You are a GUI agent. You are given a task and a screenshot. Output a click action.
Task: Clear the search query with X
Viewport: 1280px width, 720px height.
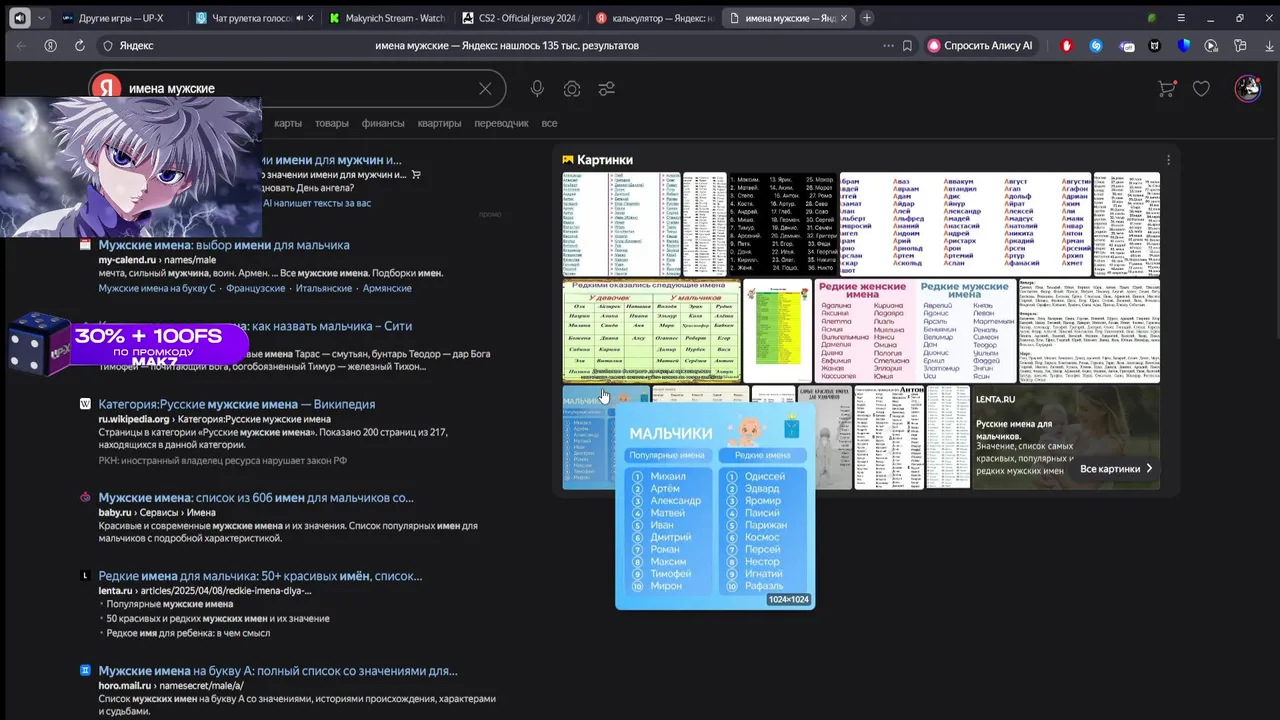[x=485, y=89]
